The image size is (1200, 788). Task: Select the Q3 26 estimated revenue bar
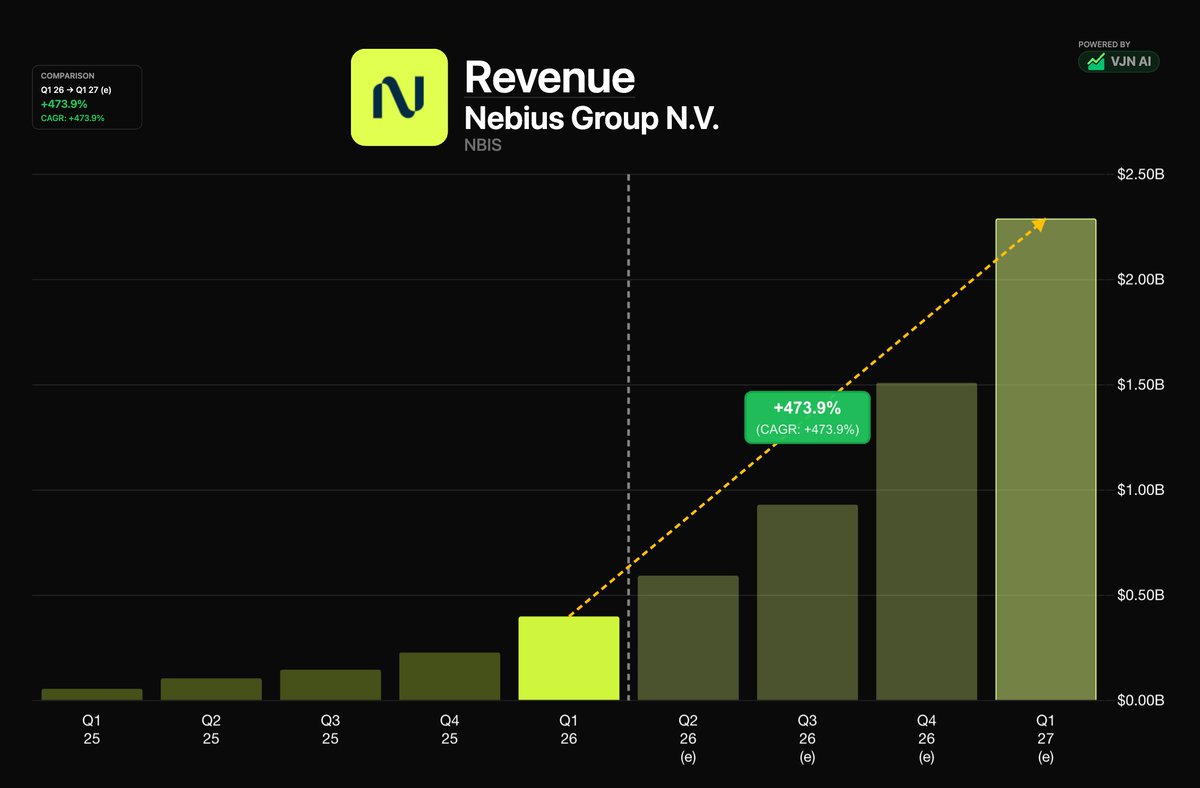[x=807, y=602]
